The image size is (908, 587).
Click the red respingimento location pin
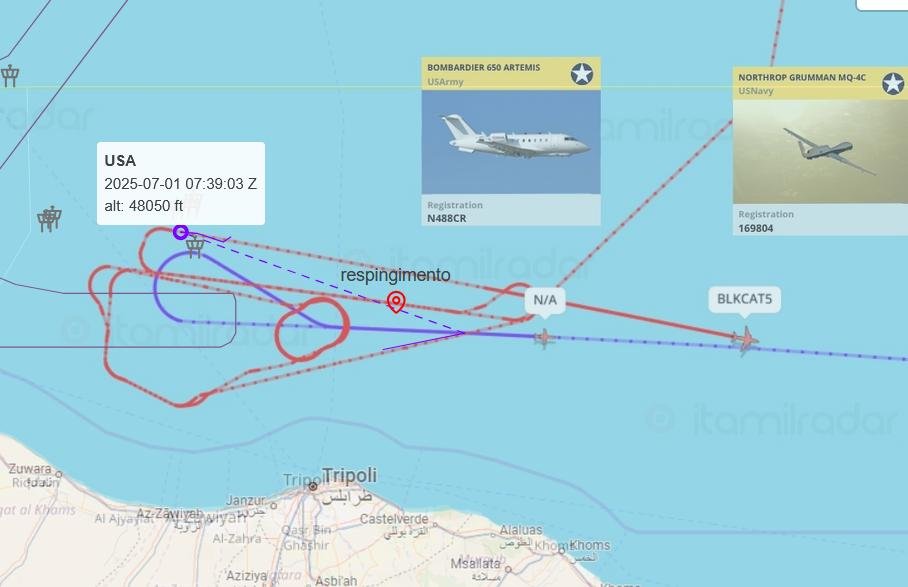tap(396, 302)
